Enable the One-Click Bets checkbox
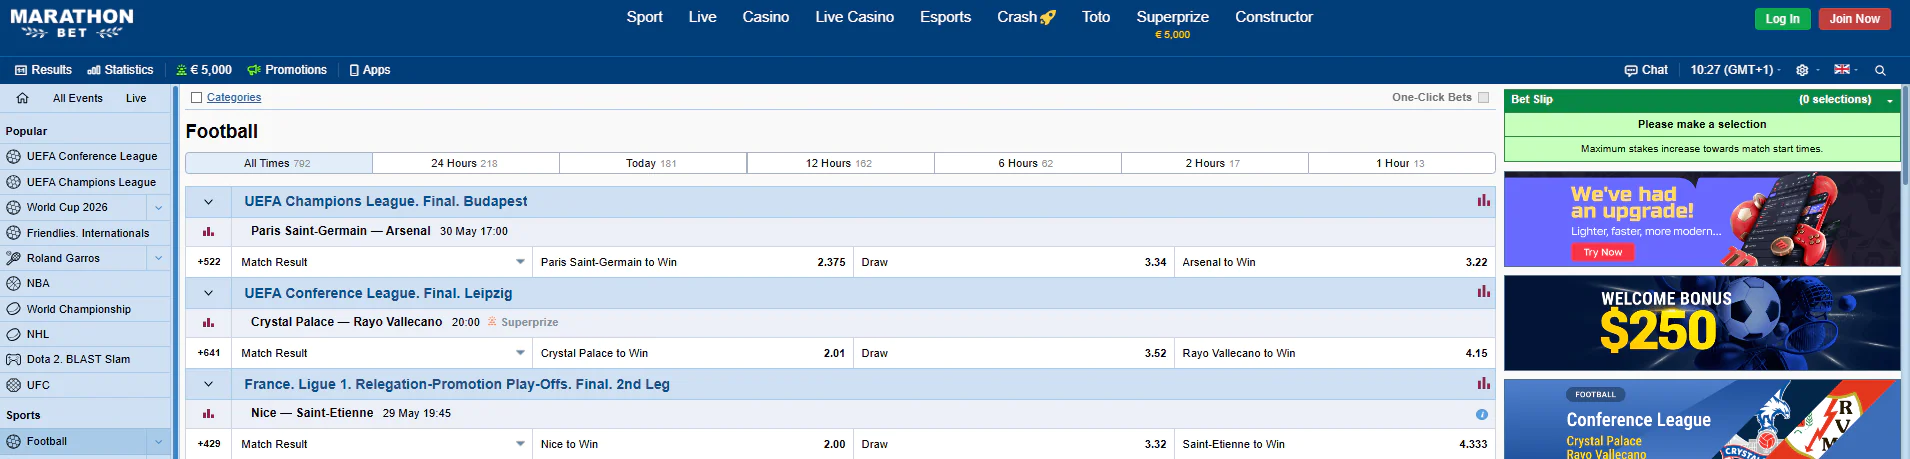 pos(1483,98)
